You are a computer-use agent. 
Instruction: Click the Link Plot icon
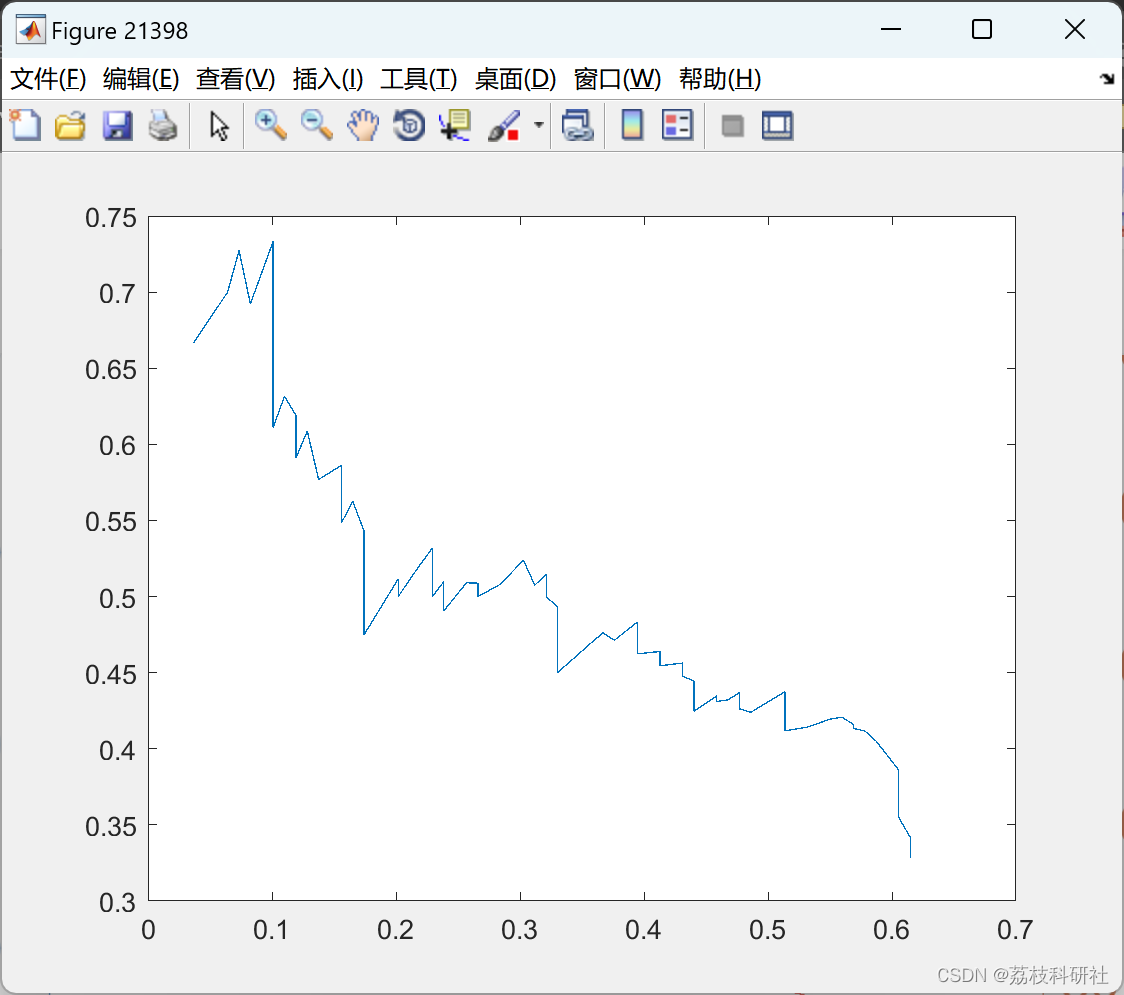(x=577, y=126)
